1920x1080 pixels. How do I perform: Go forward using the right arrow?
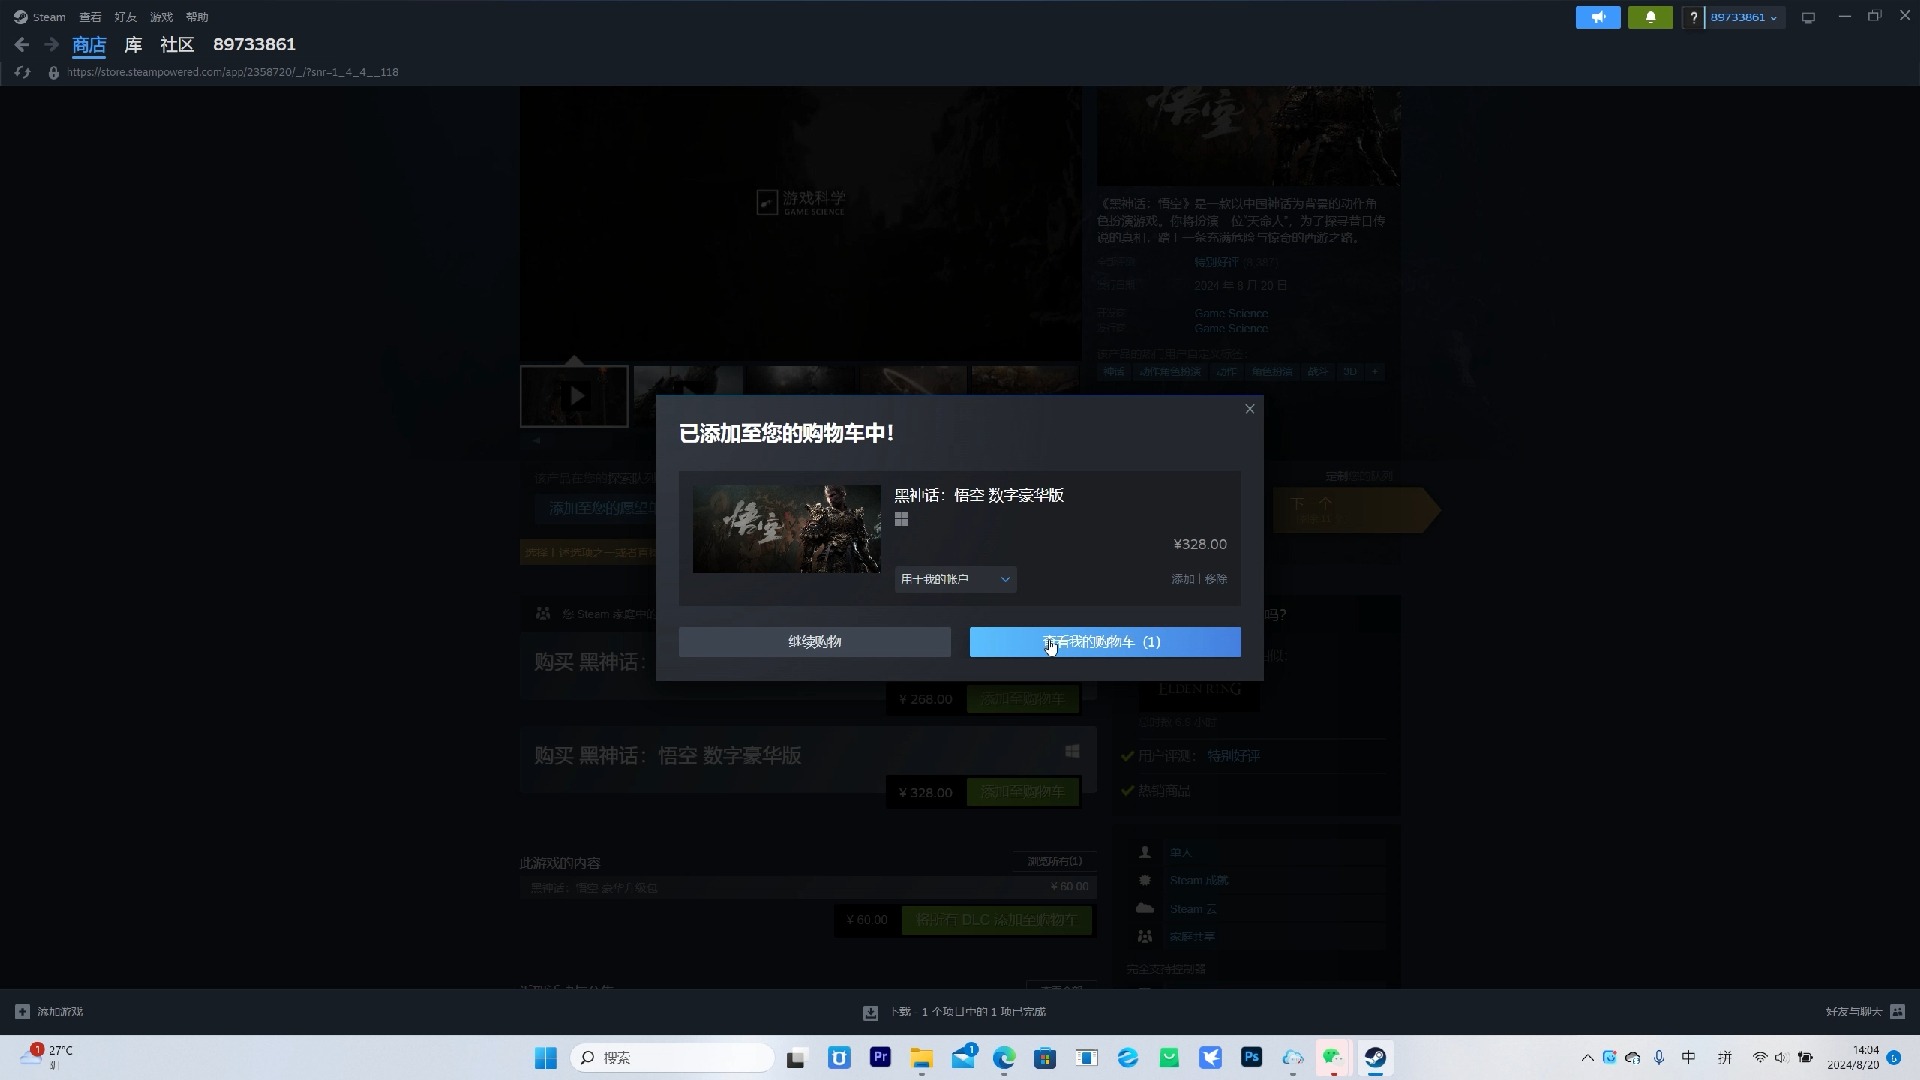(x=51, y=44)
